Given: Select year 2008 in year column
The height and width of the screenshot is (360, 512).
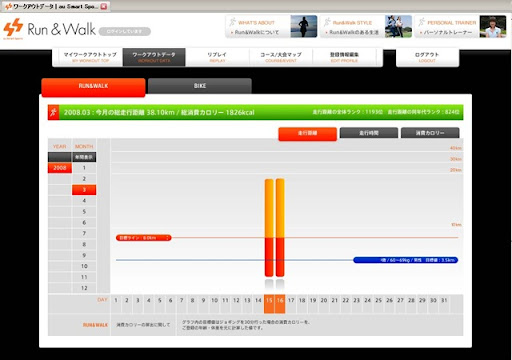Looking at the screenshot, I should [x=60, y=168].
